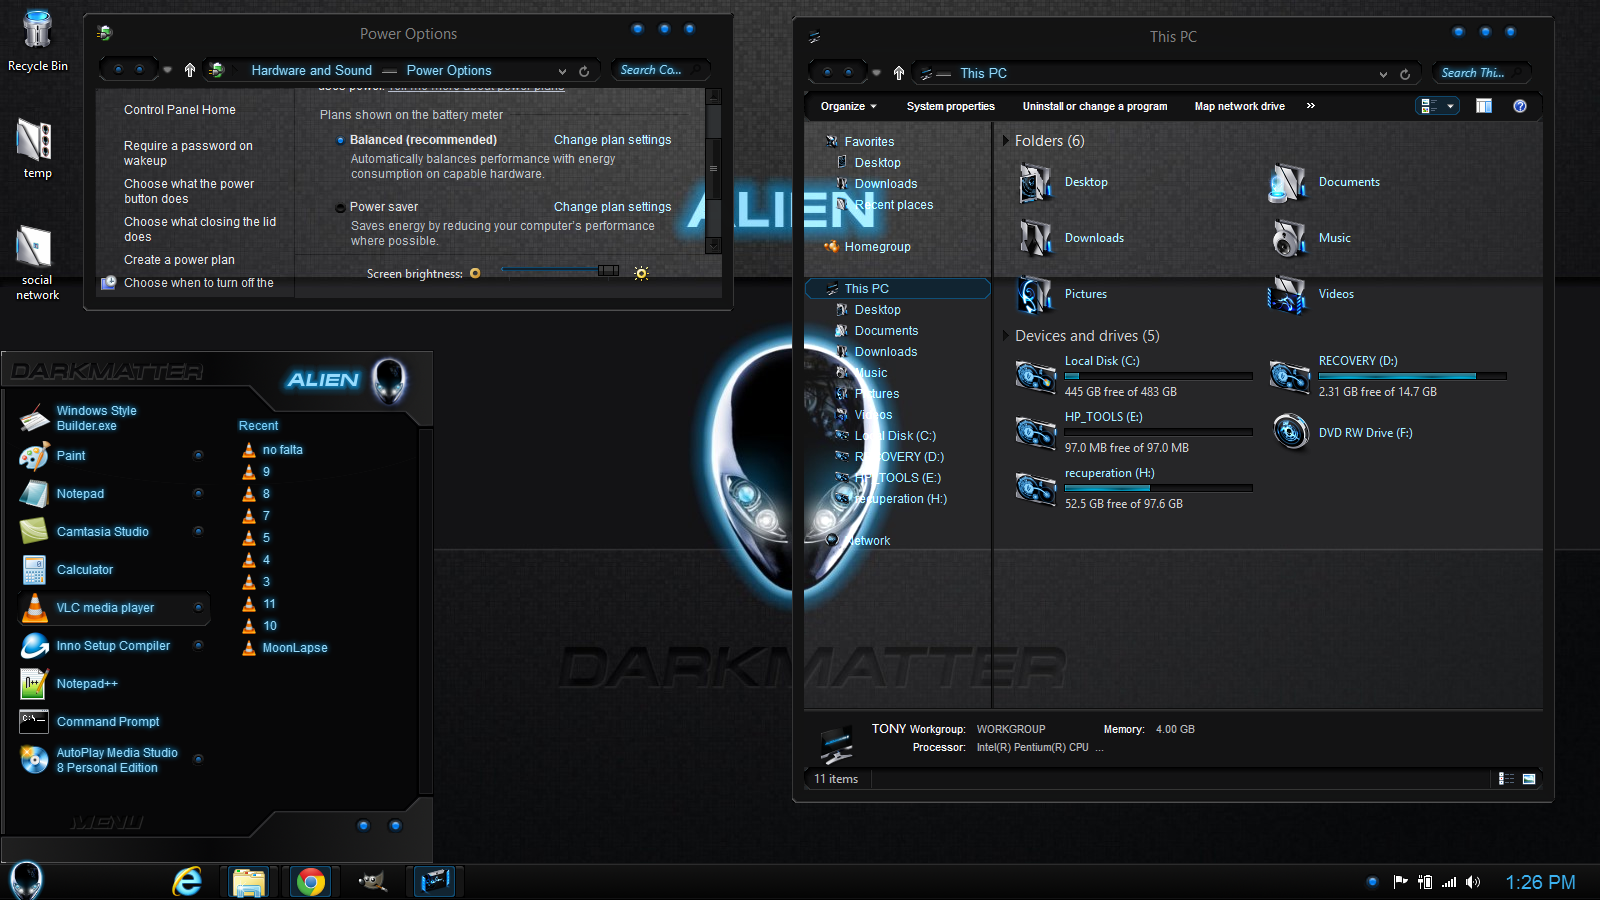Screen dimensions: 1600x900
Task: Open This PC address bar history dropdown
Action: tap(1383, 74)
